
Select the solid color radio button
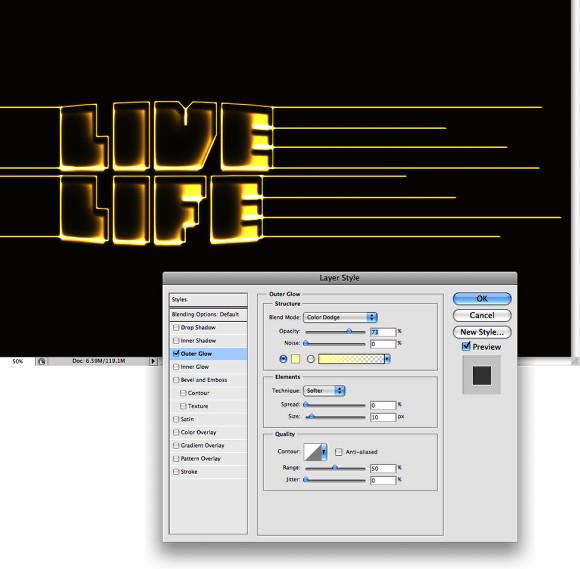click(x=283, y=359)
